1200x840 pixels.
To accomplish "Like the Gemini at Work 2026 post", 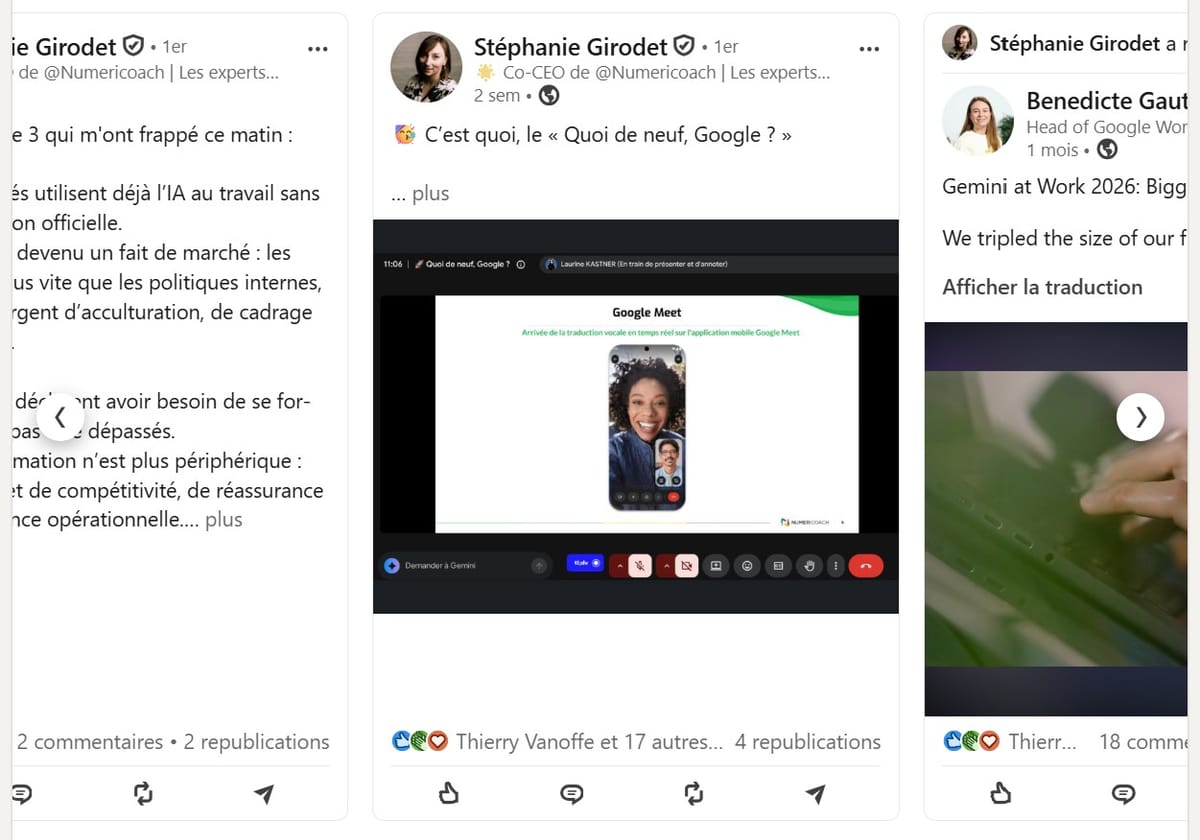I will pyautogui.click(x=1000, y=794).
